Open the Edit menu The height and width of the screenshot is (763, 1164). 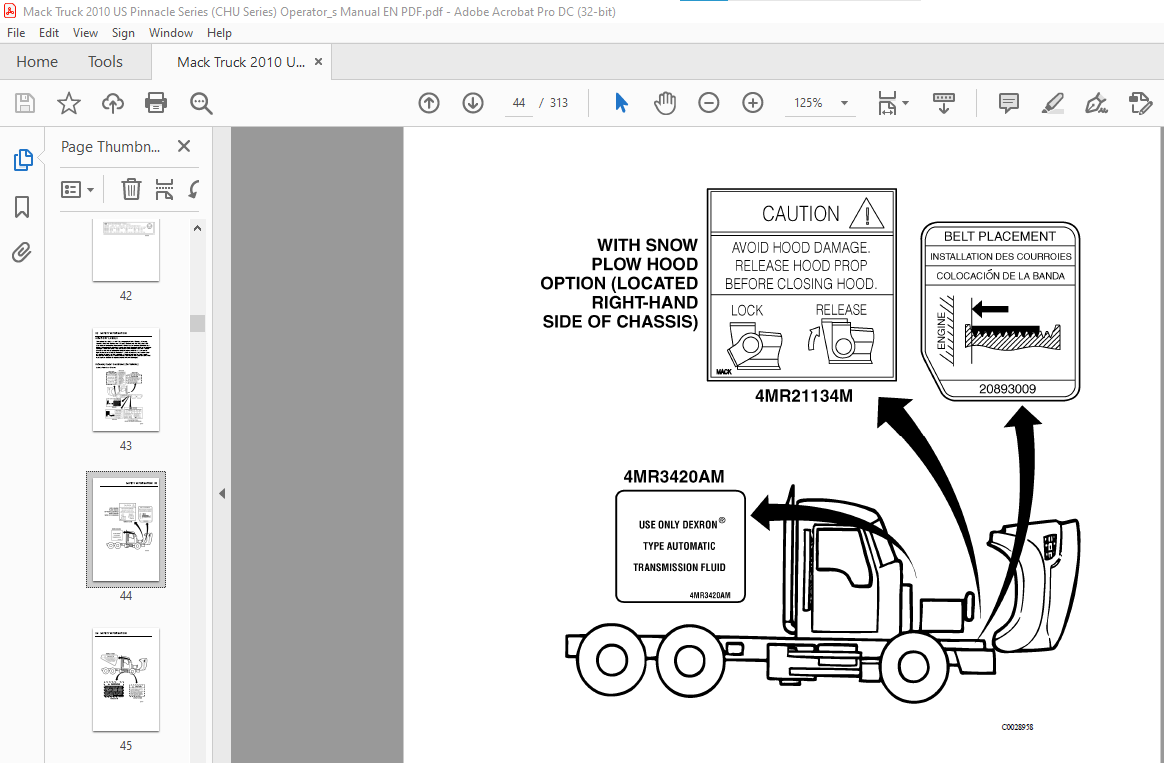[x=49, y=33]
